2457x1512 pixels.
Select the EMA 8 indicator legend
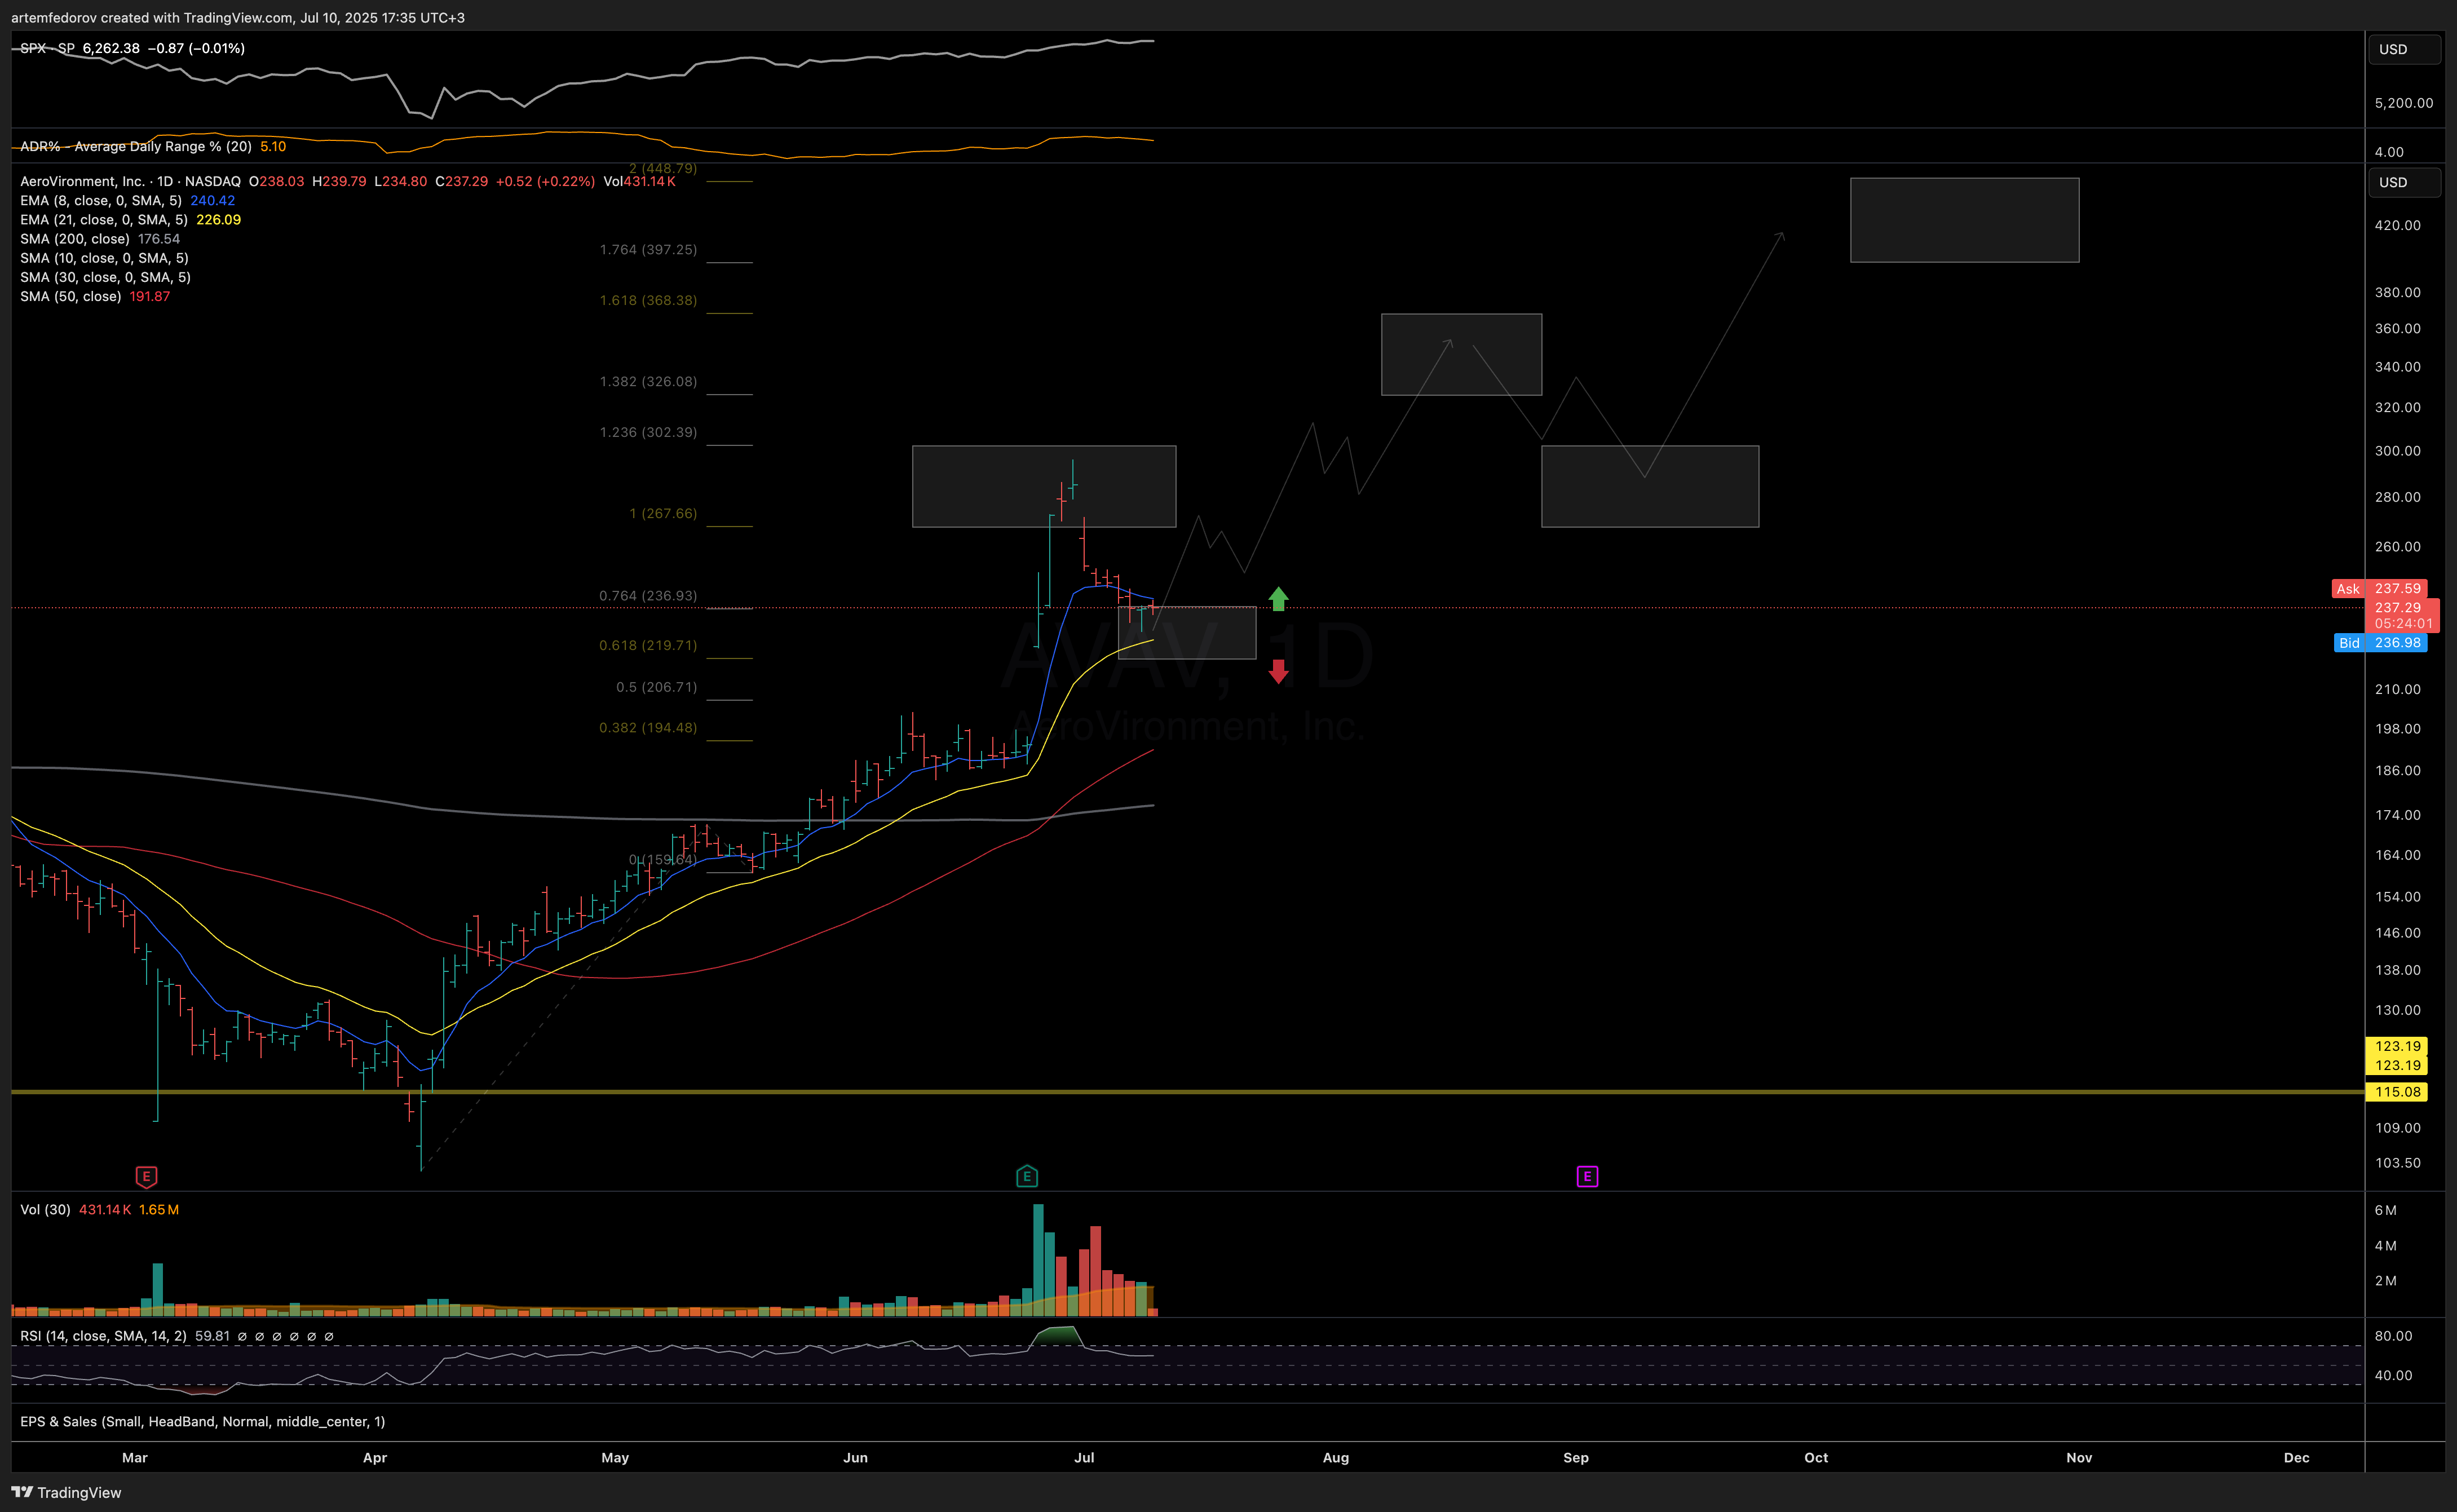pos(101,200)
